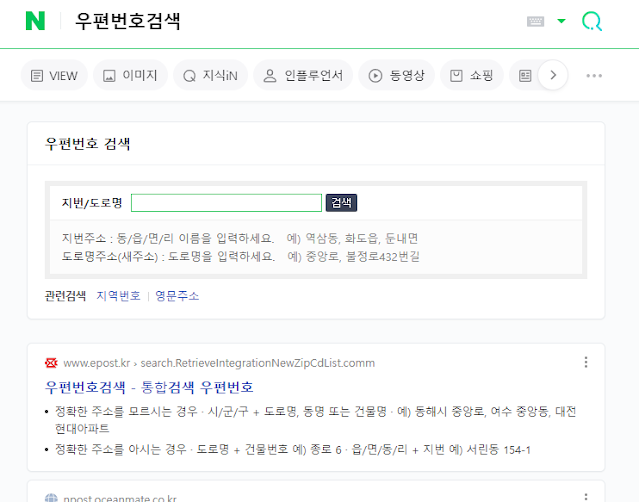Image resolution: width=639 pixels, height=502 pixels.
Task: Open the www.epost.kr URL link
Action: click(219, 363)
